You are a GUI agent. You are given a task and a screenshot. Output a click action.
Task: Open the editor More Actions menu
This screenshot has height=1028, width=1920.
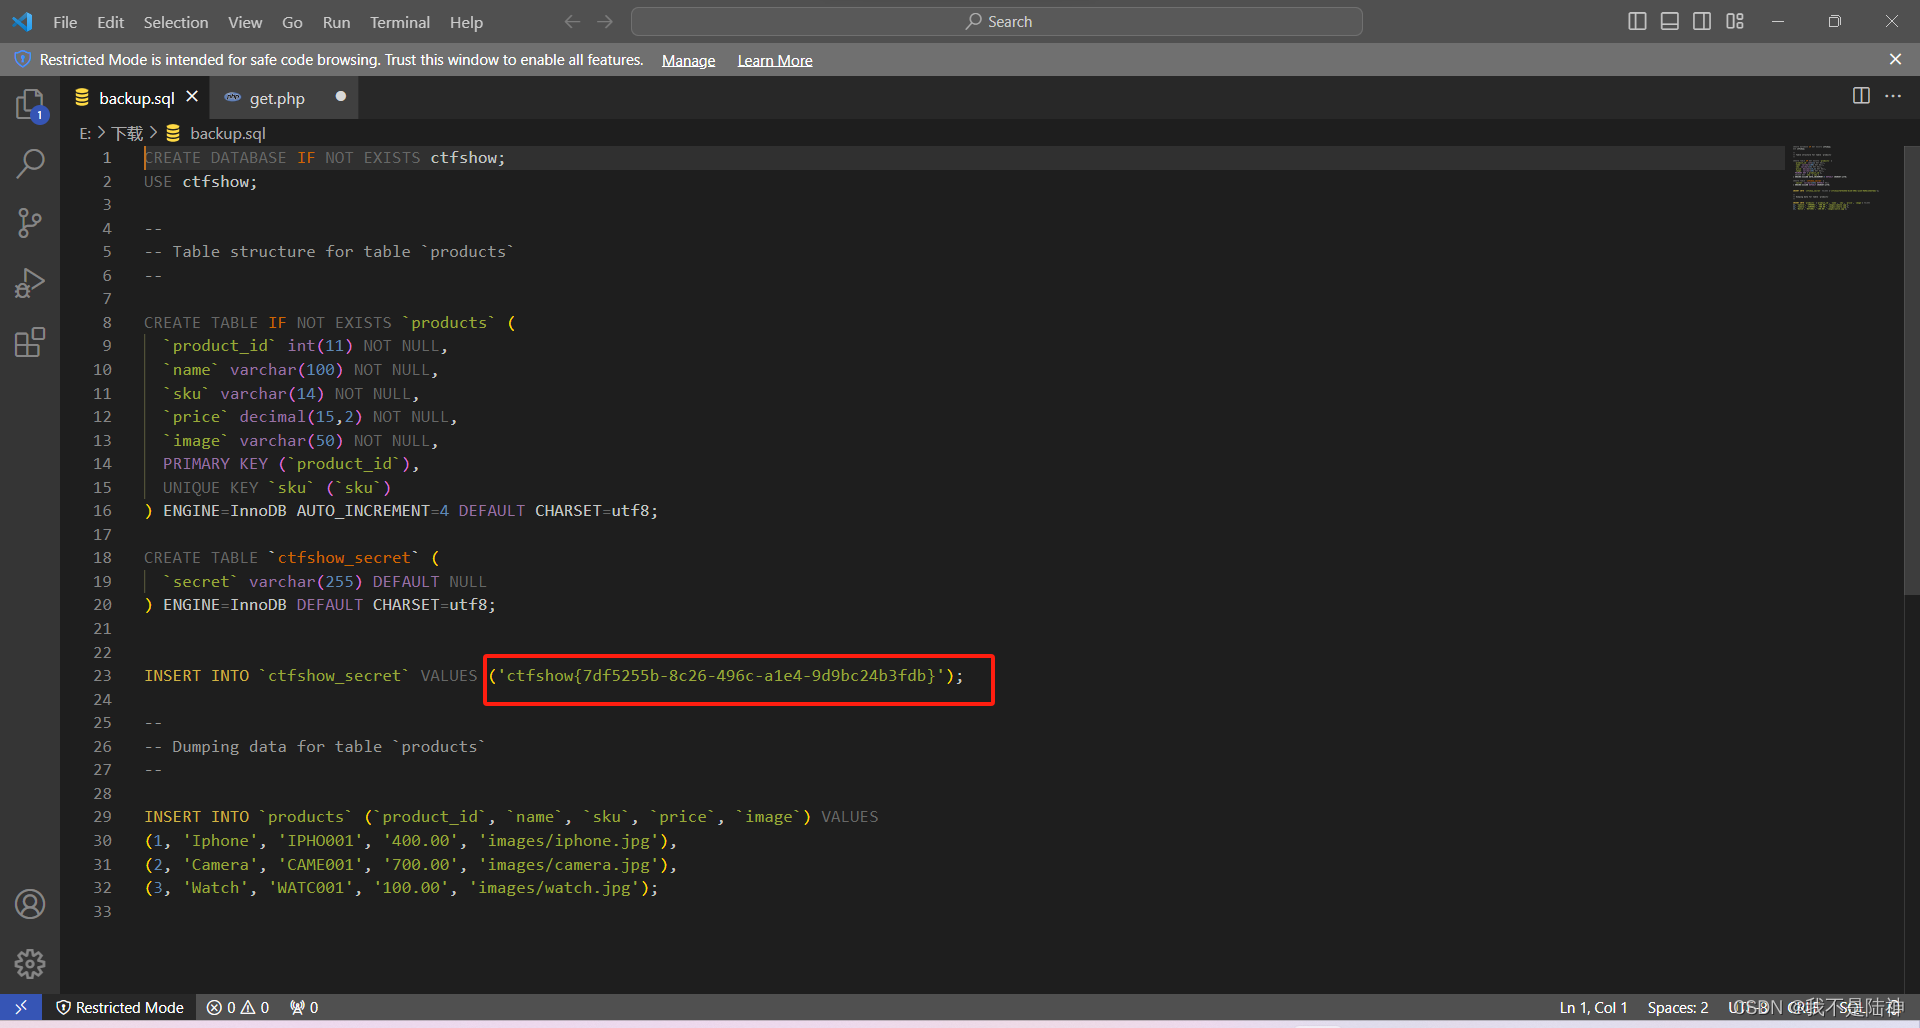click(1893, 96)
